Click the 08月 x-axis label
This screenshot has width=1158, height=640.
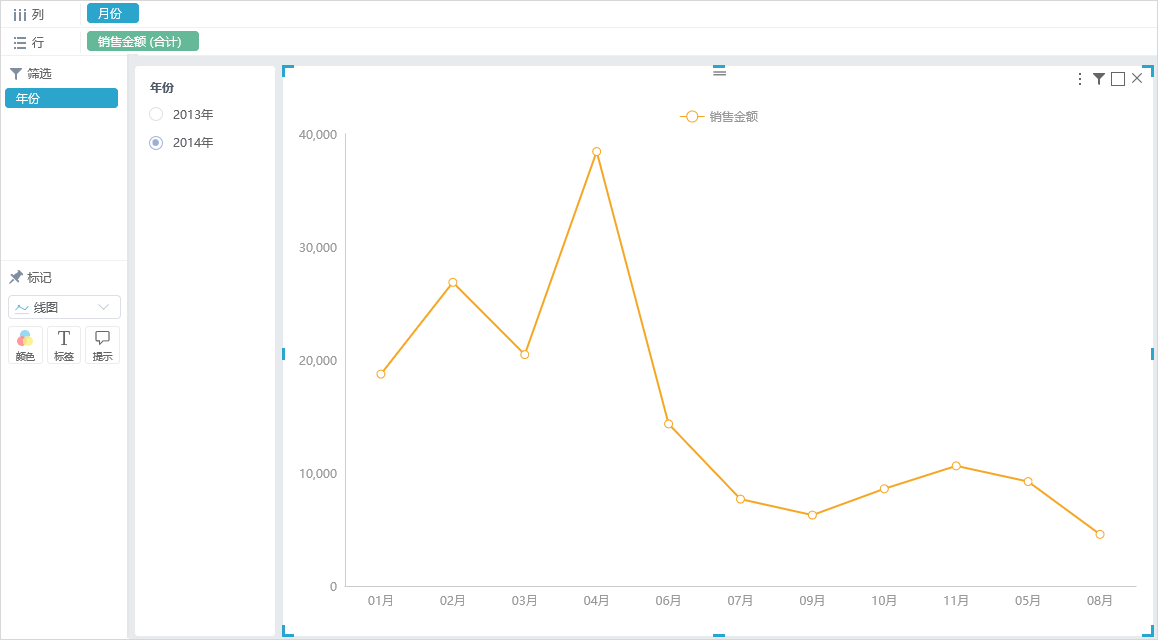[x=1100, y=601]
